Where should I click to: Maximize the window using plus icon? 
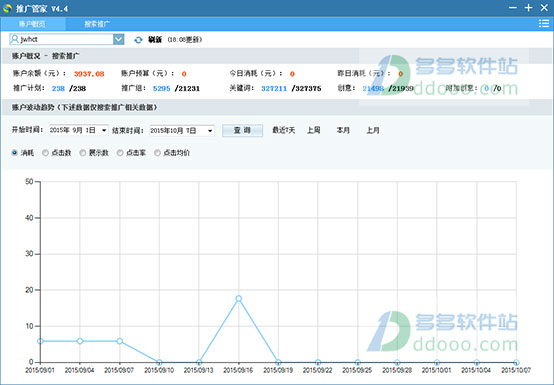pos(528,7)
